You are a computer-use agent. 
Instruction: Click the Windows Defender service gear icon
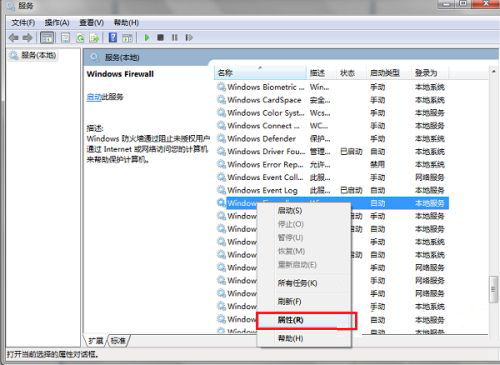coord(221,138)
